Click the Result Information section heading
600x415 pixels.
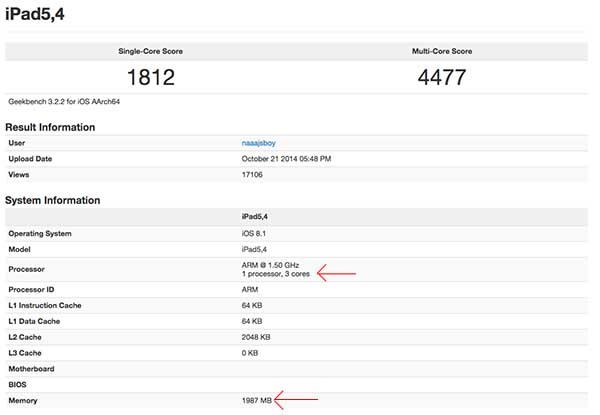point(50,127)
